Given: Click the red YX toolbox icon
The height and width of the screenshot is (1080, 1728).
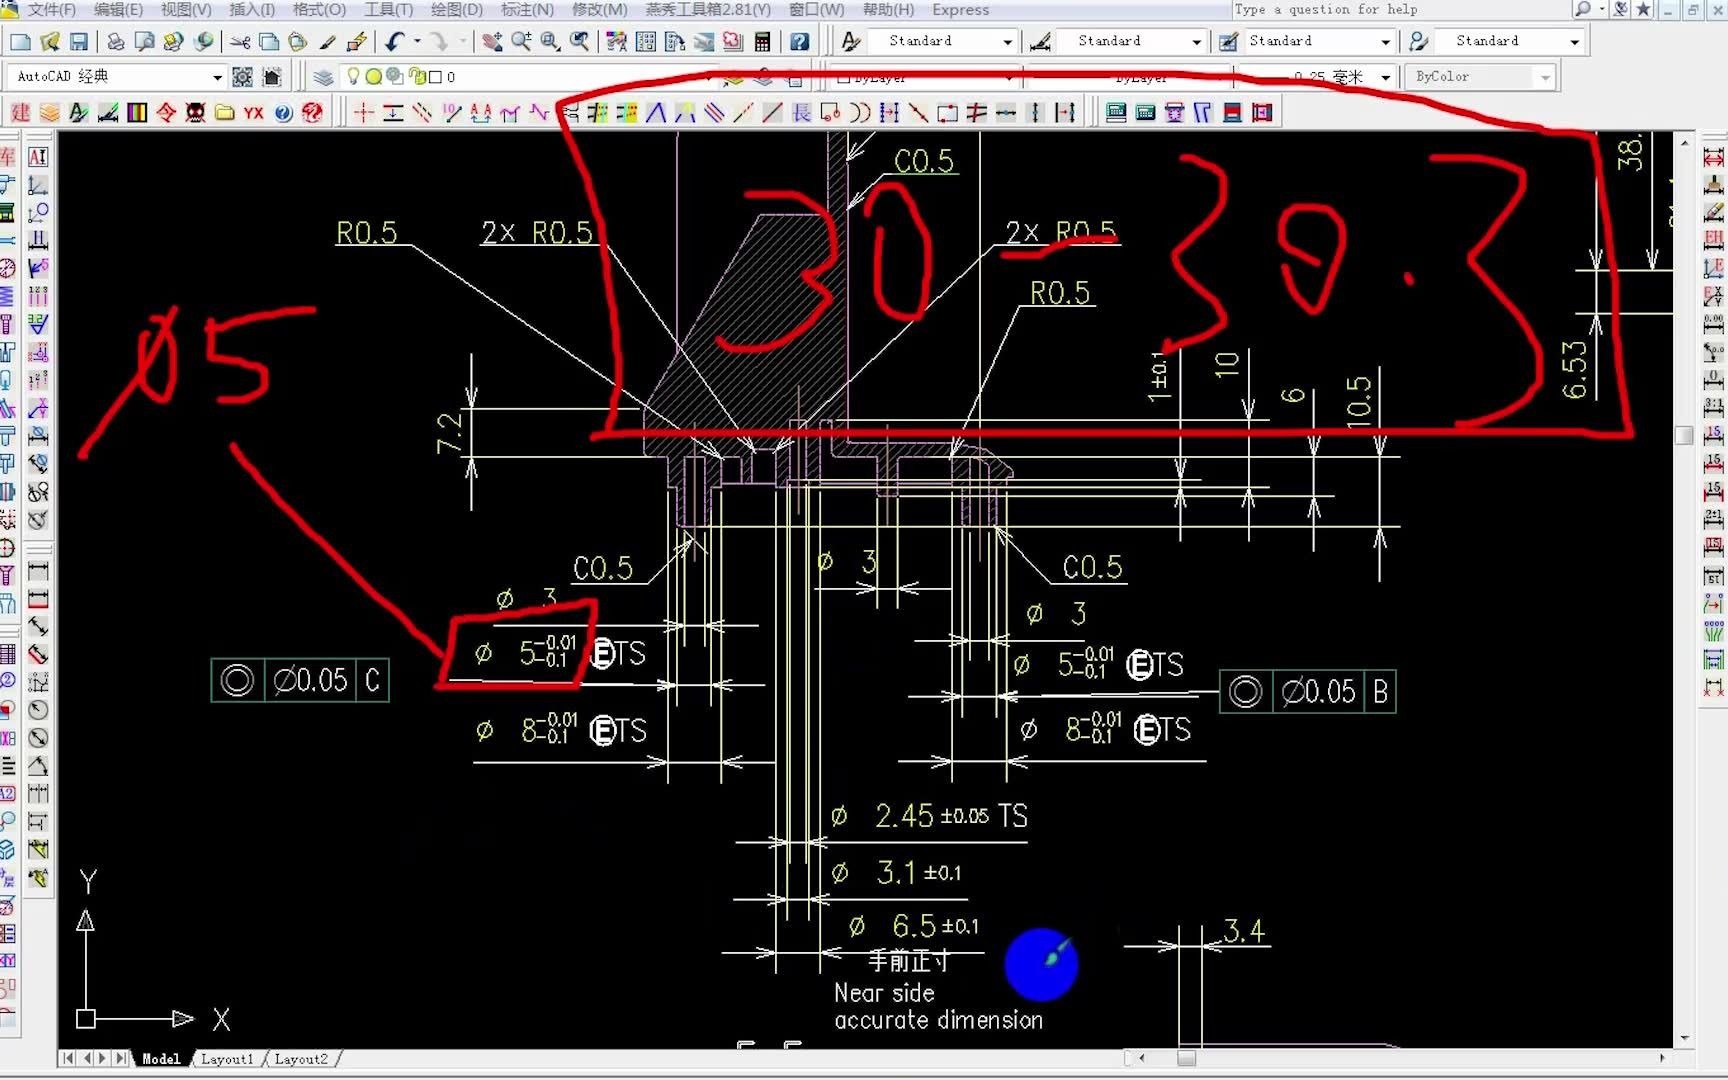Looking at the screenshot, I should [x=254, y=113].
